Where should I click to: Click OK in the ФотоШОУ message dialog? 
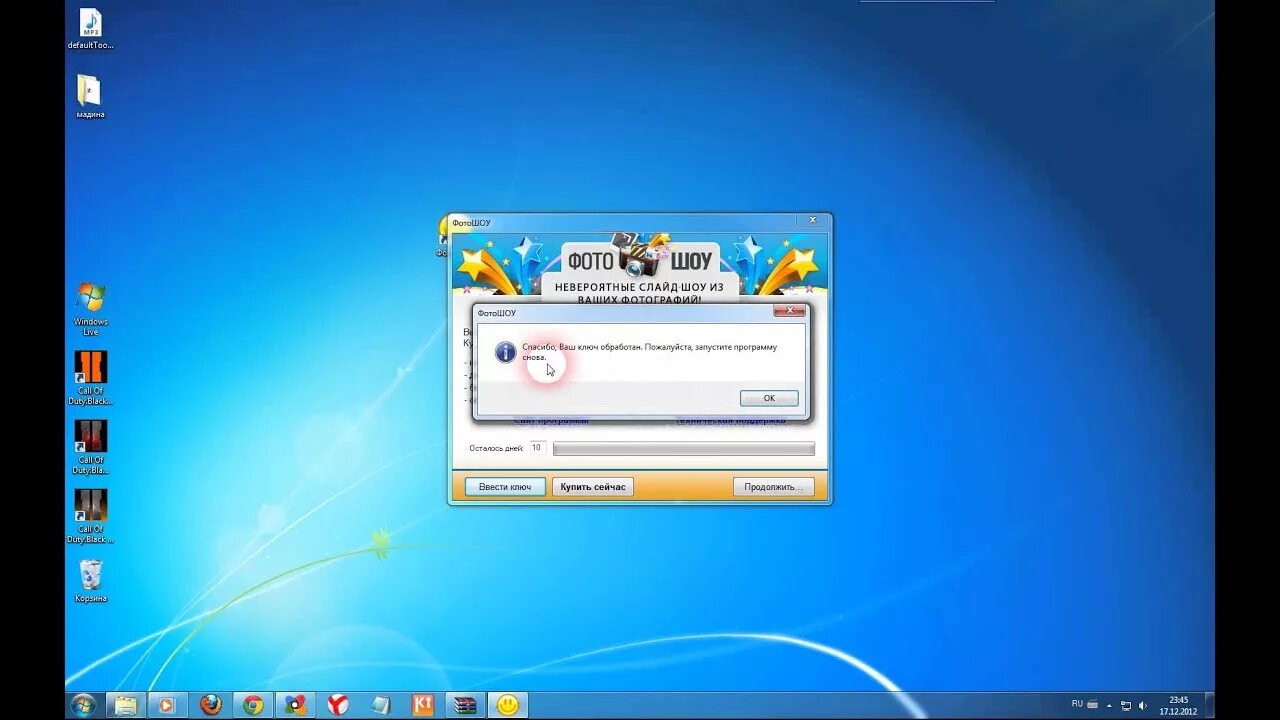769,398
